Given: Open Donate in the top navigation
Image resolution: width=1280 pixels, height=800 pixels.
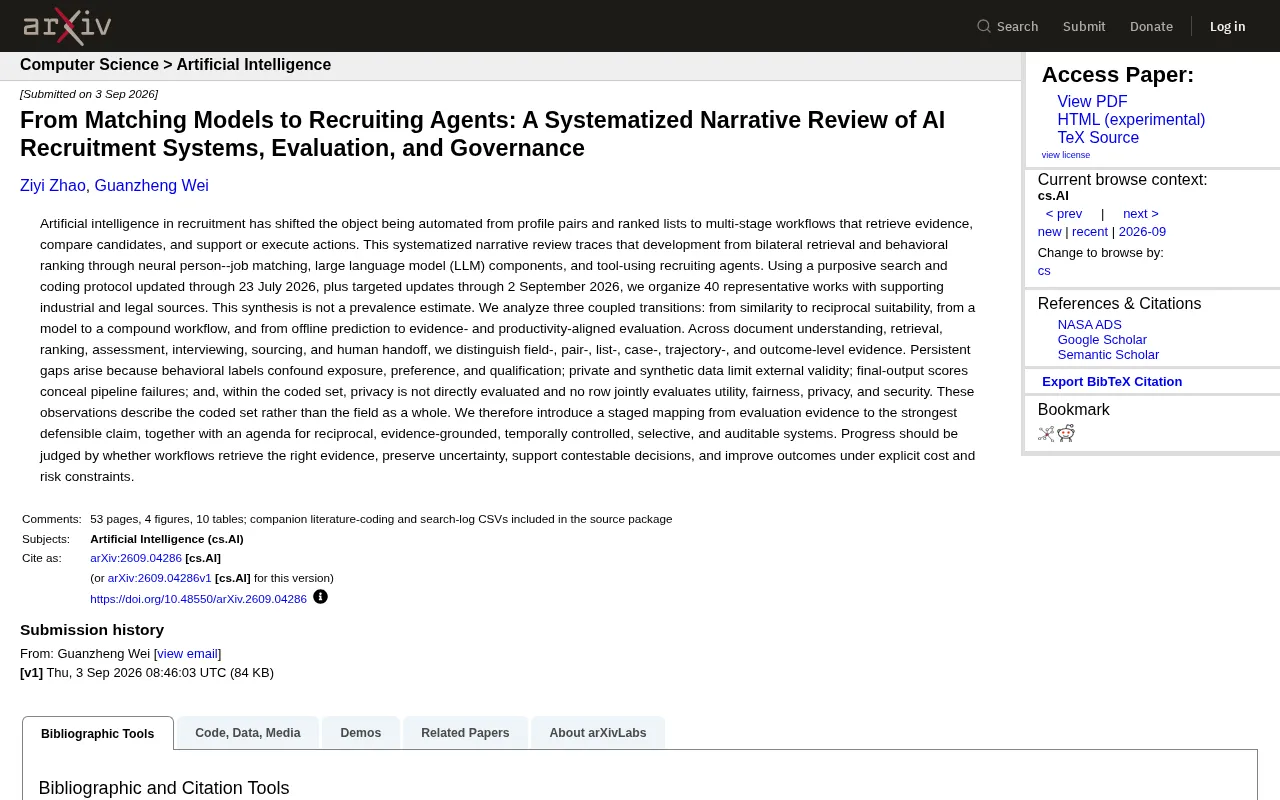Looking at the screenshot, I should tap(1151, 26).
